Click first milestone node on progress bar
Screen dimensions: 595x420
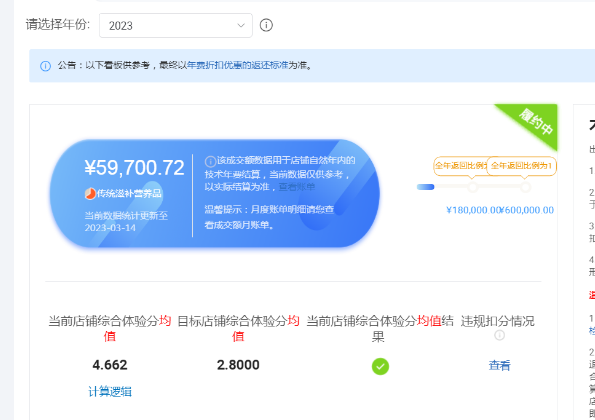tap(472, 187)
